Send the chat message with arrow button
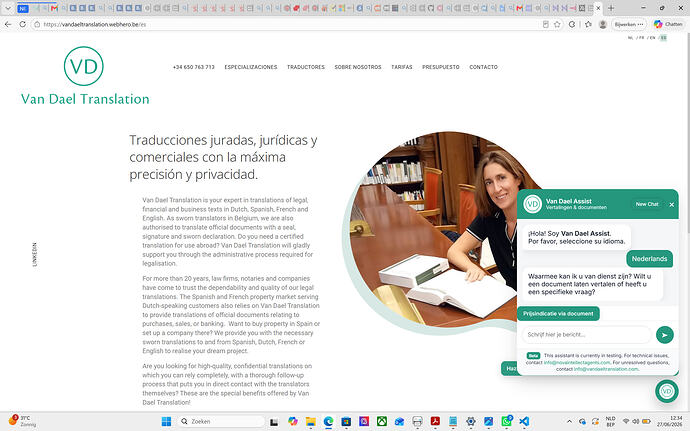Image resolution: width=690 pixels, height=431 pixels. (x=664, y=335)
